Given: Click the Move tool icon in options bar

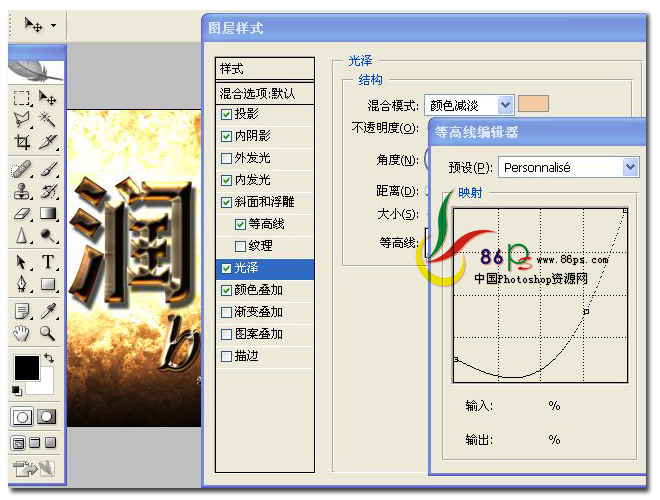Looking at the screenshot, I should [34, 25].
